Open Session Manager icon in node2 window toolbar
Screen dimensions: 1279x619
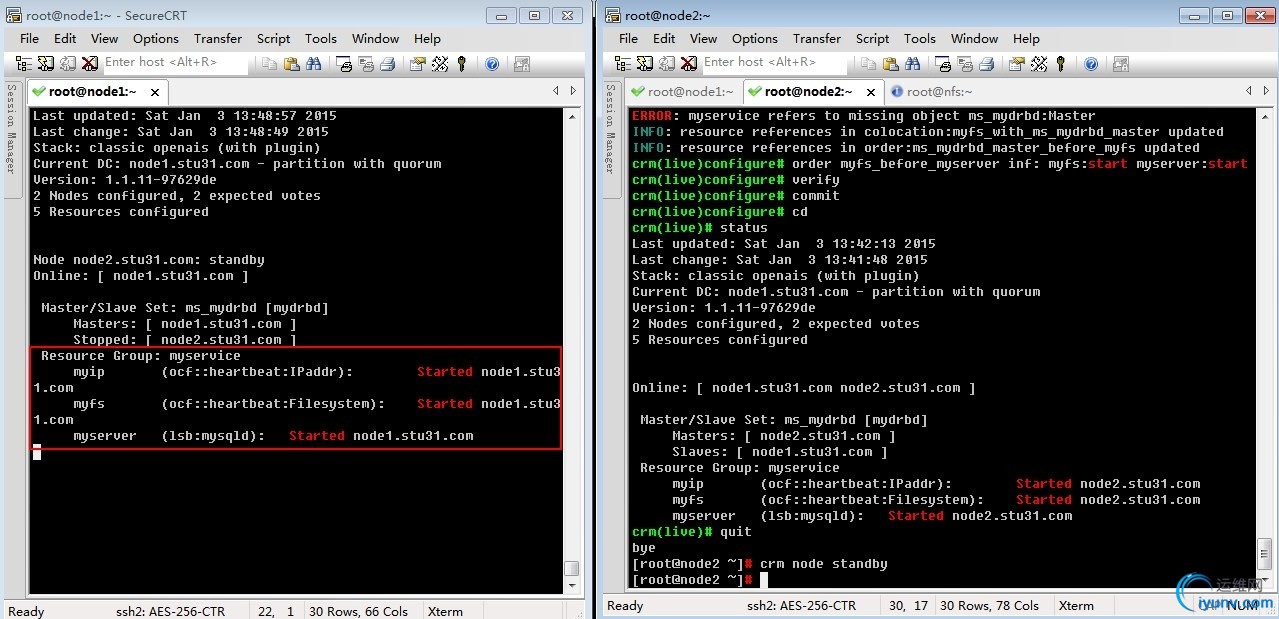(x=622, y=63)
